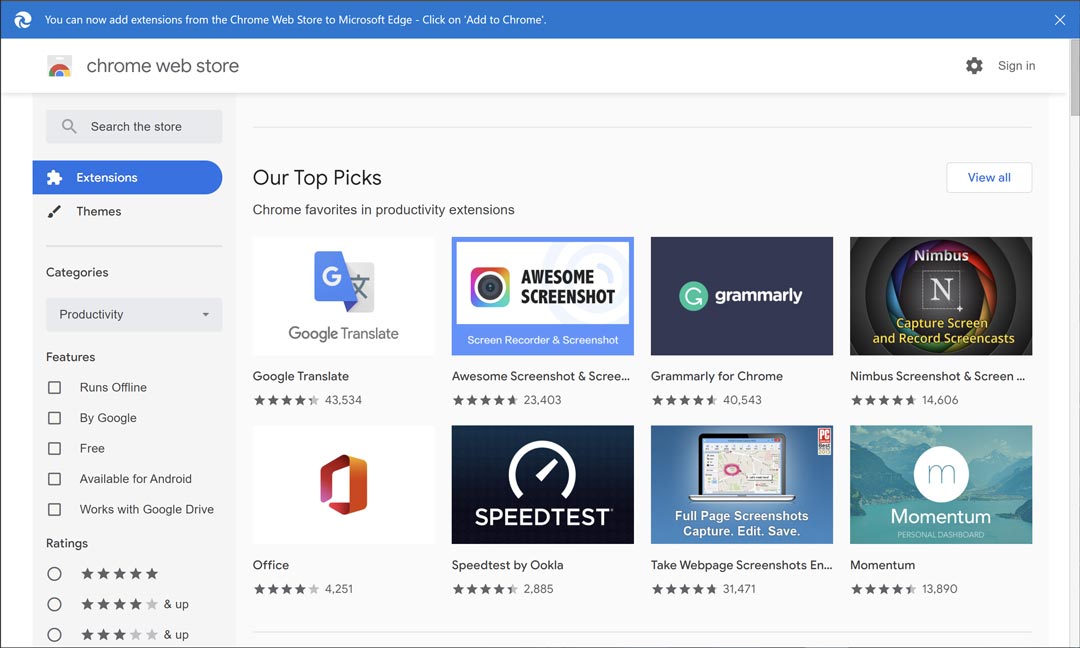
Task: Check the By Google filter
Action: point(54,417)
